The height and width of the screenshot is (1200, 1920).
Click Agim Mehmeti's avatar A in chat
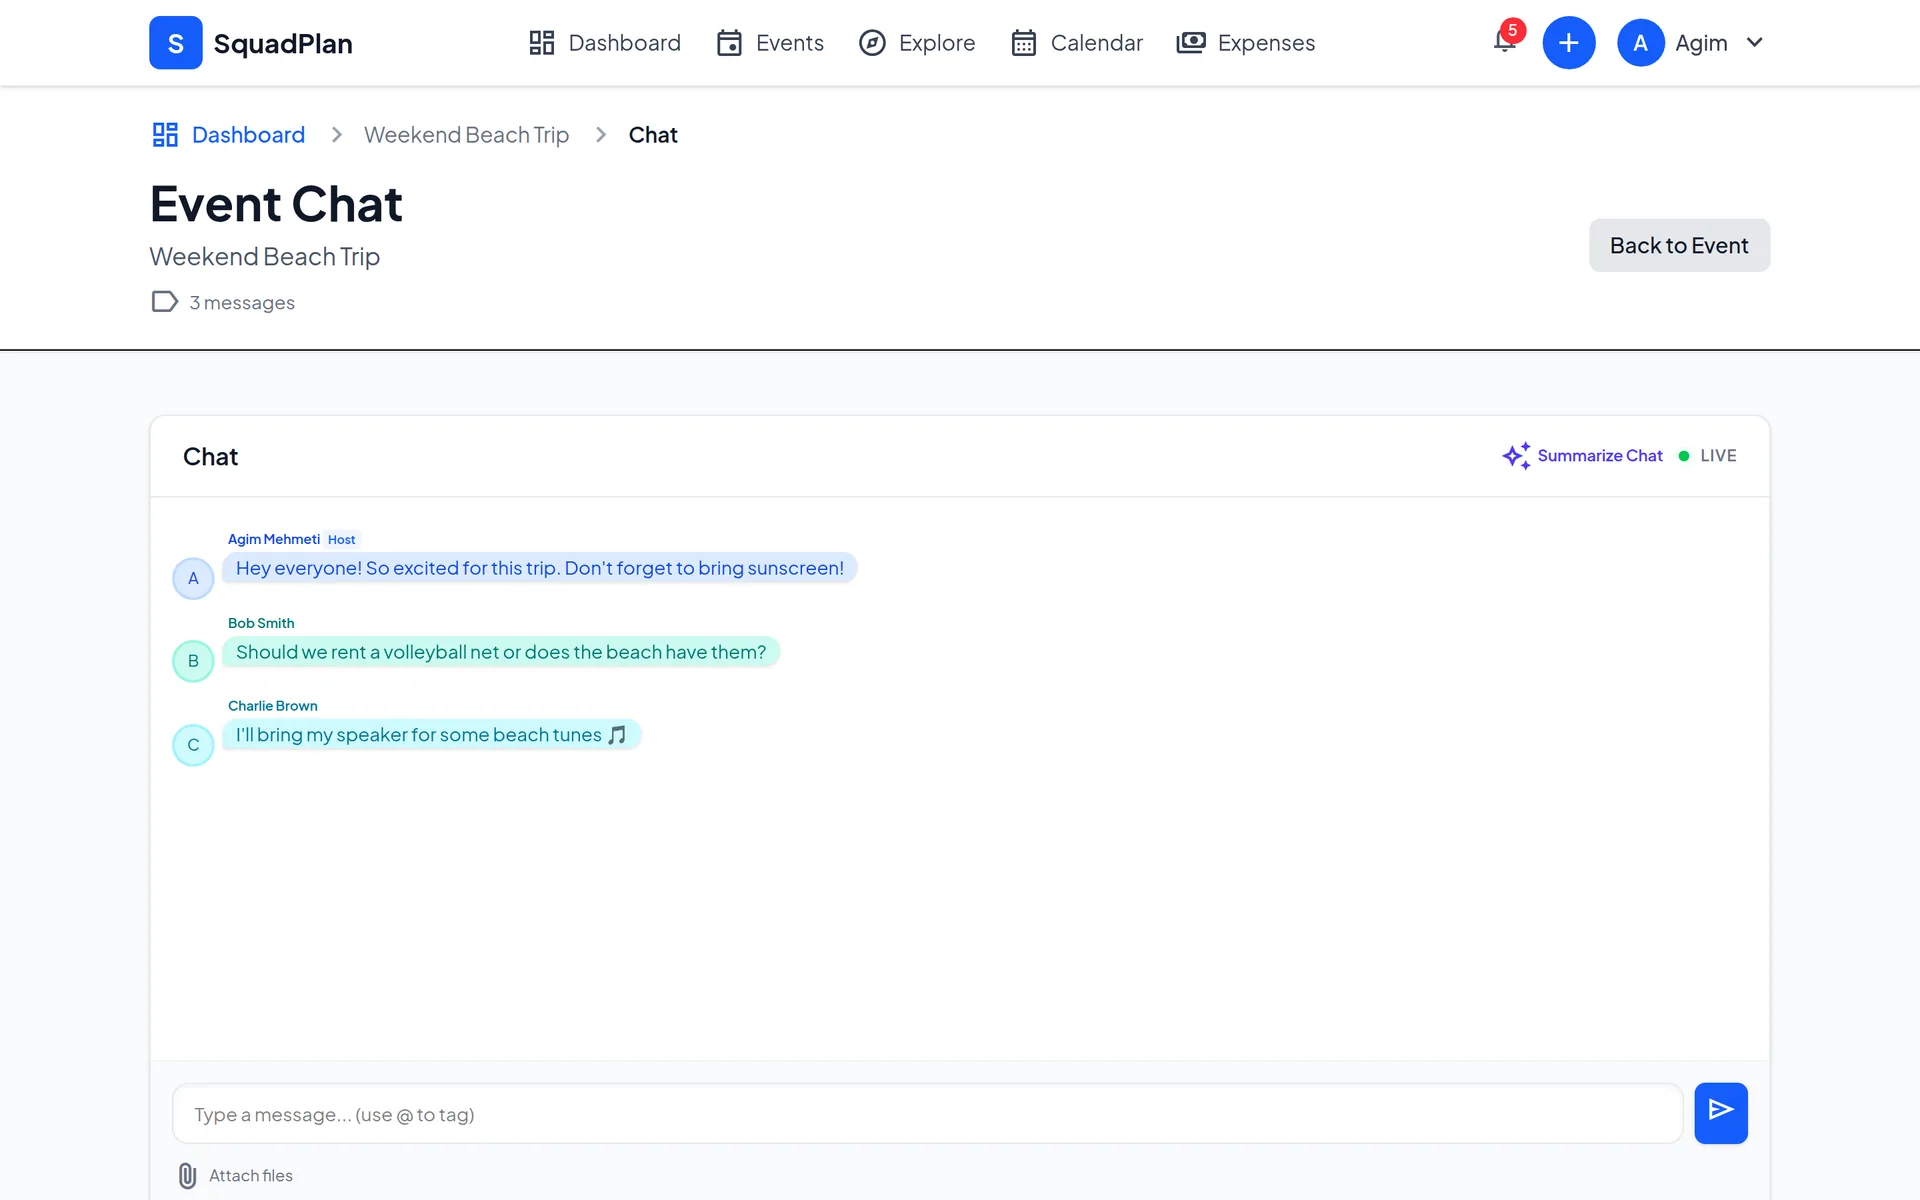193,578
